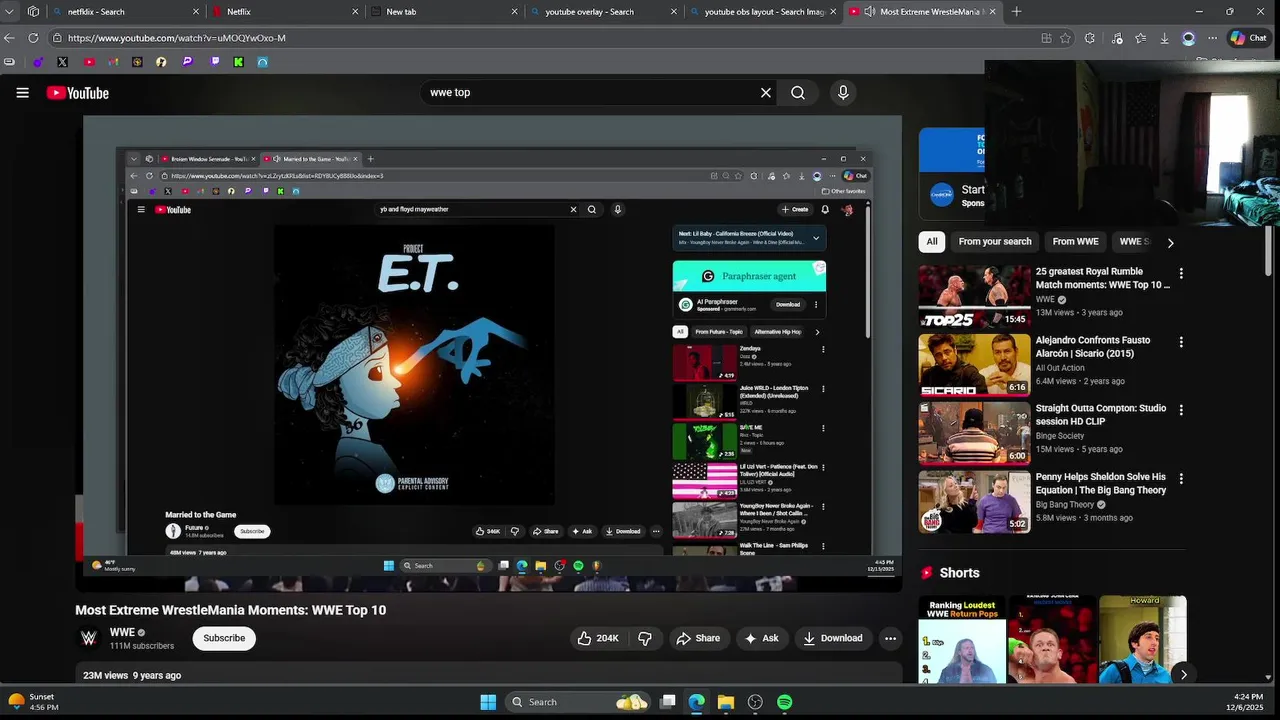Open the Gmail bookmark in favorites bar
The height and width of the screenshot is (720, 1280).
click(113, 62)
